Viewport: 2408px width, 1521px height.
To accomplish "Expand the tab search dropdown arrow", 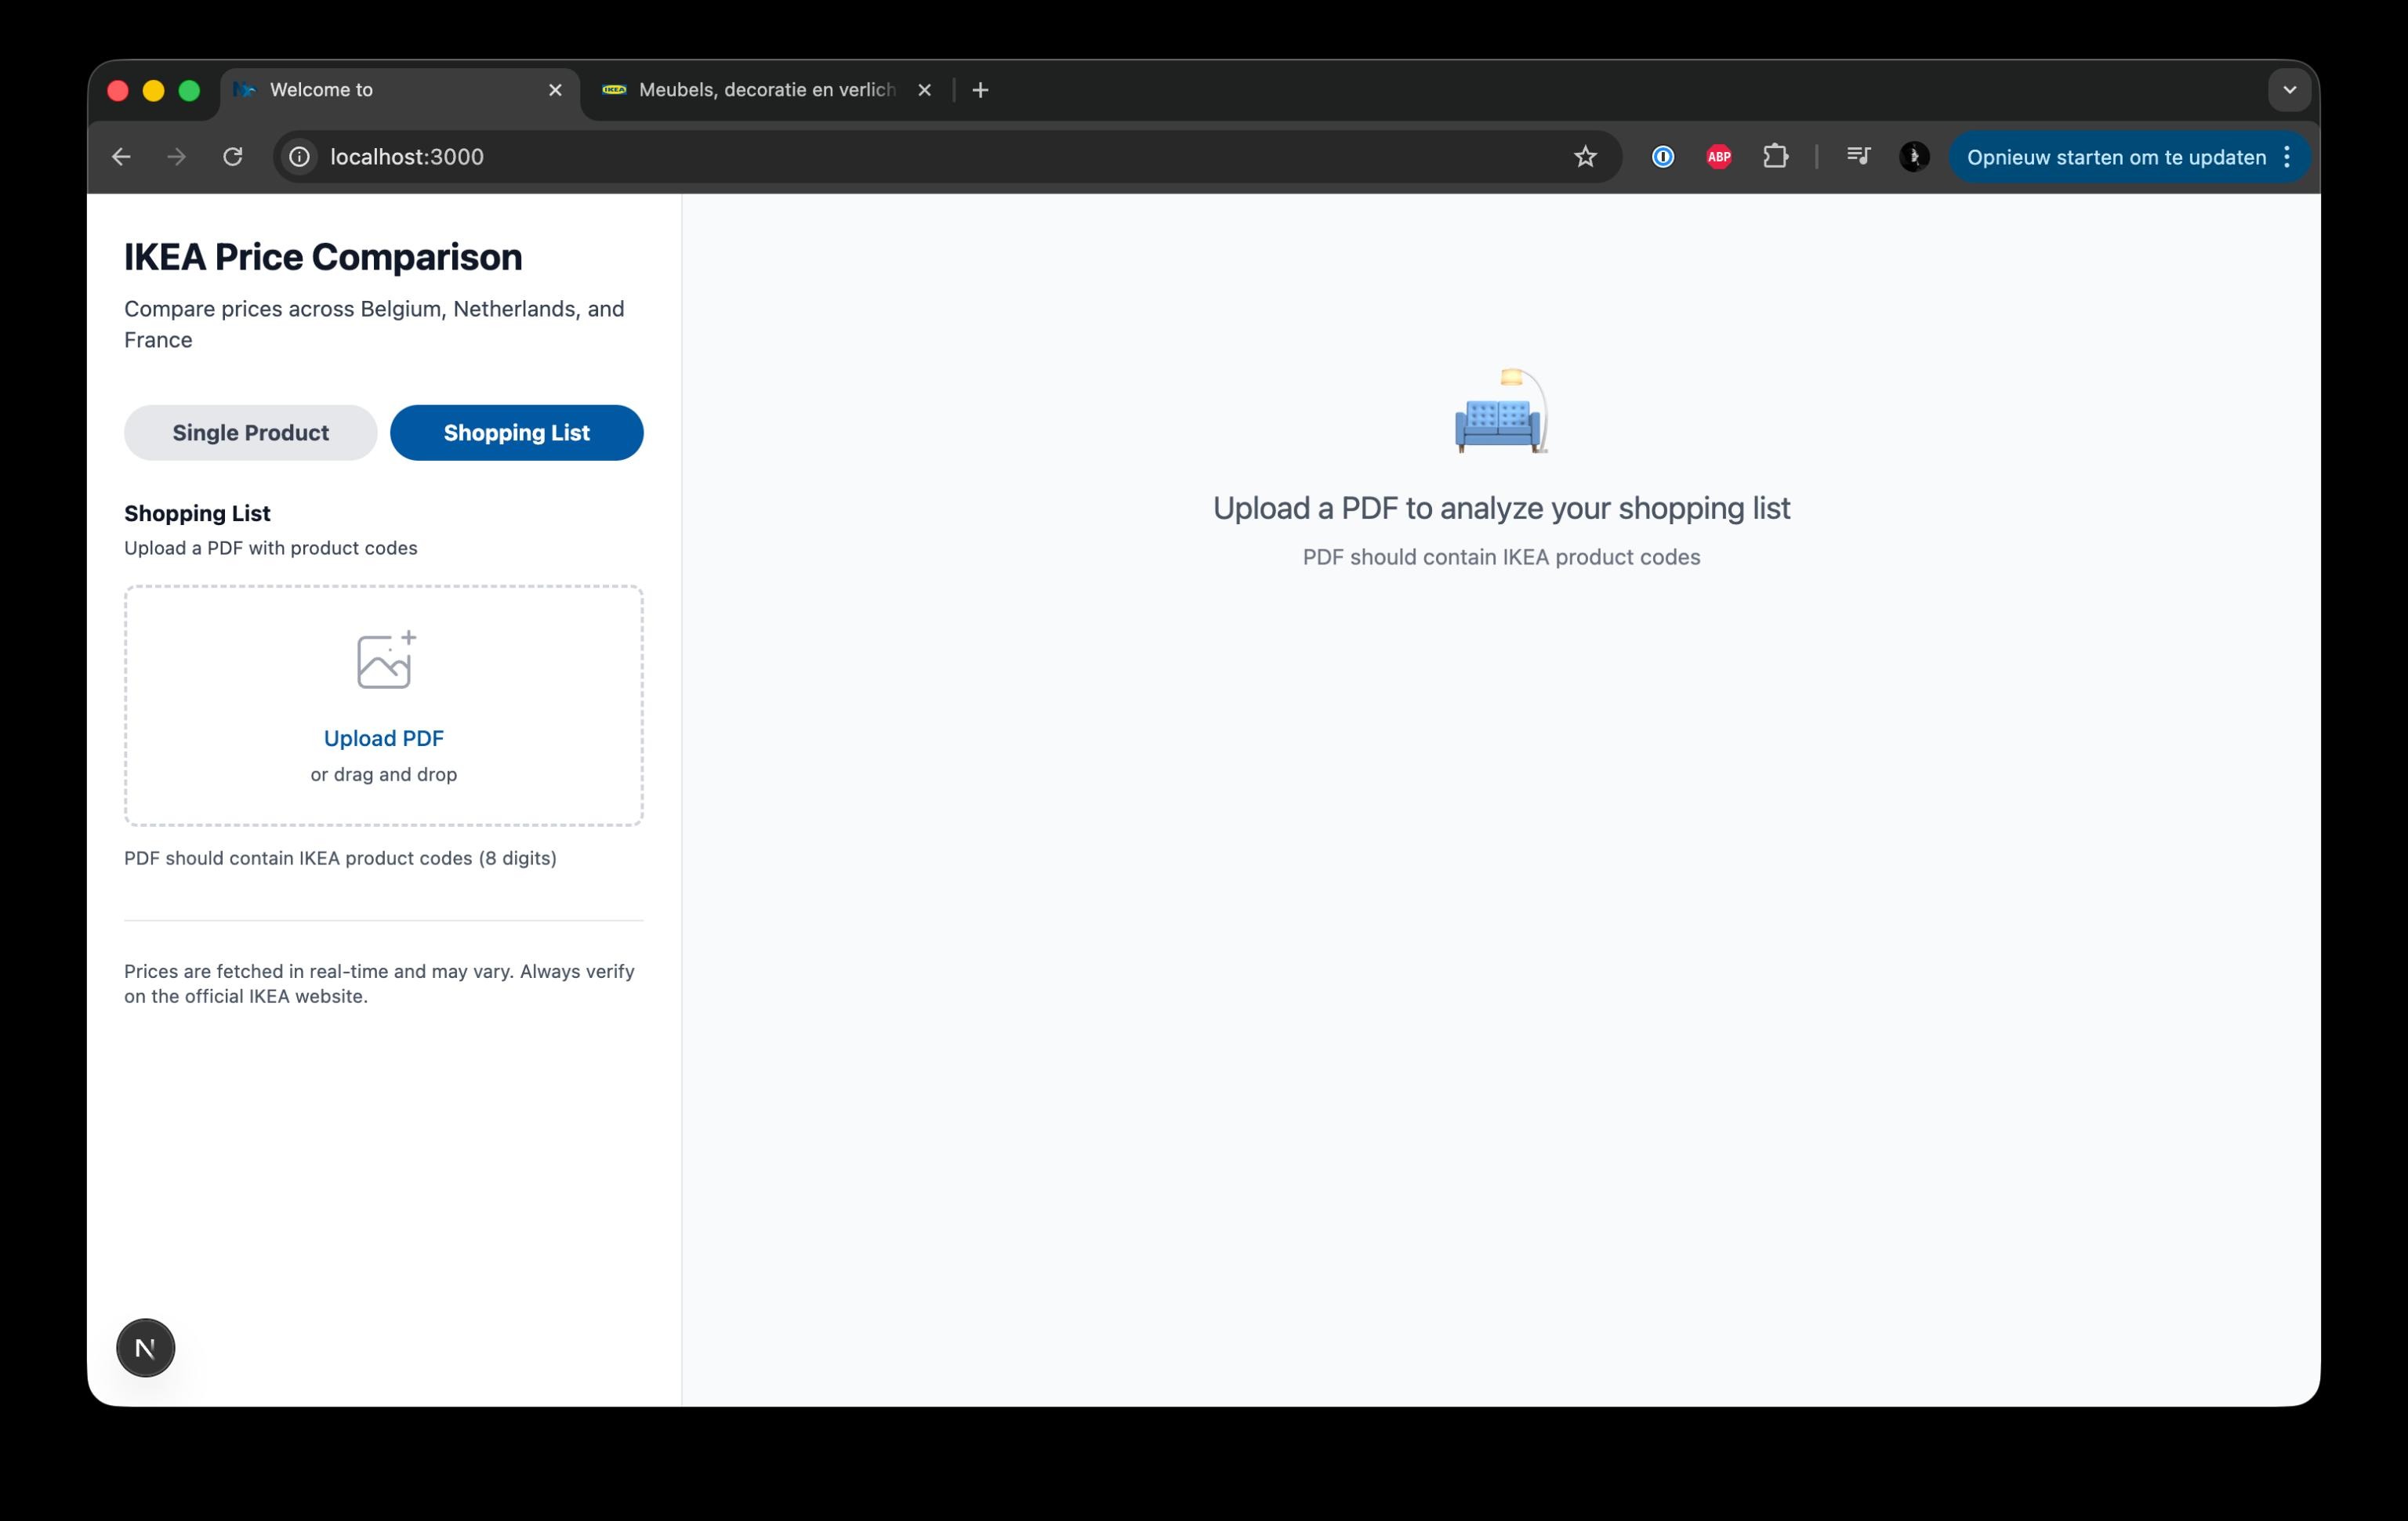I will 2289,90.
